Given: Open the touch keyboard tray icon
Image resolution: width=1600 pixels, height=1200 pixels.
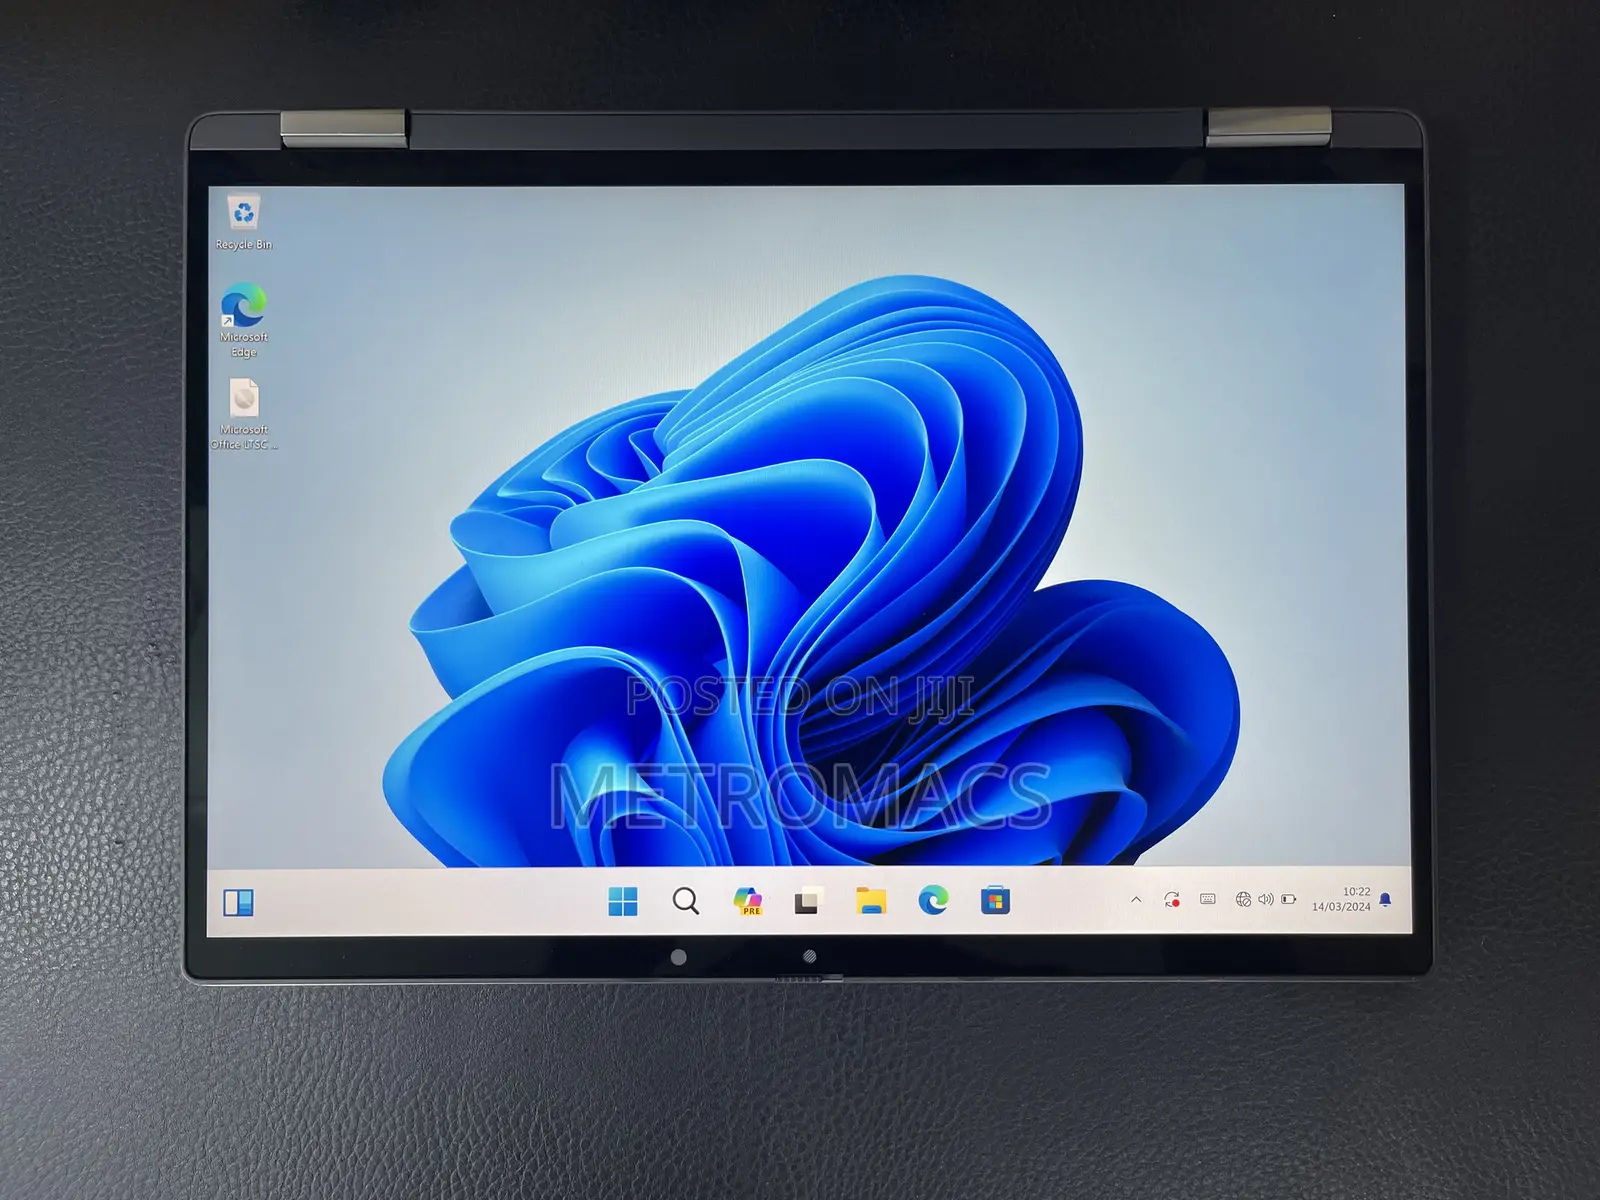Looking at the screenshot, I should coord(1208,899).
